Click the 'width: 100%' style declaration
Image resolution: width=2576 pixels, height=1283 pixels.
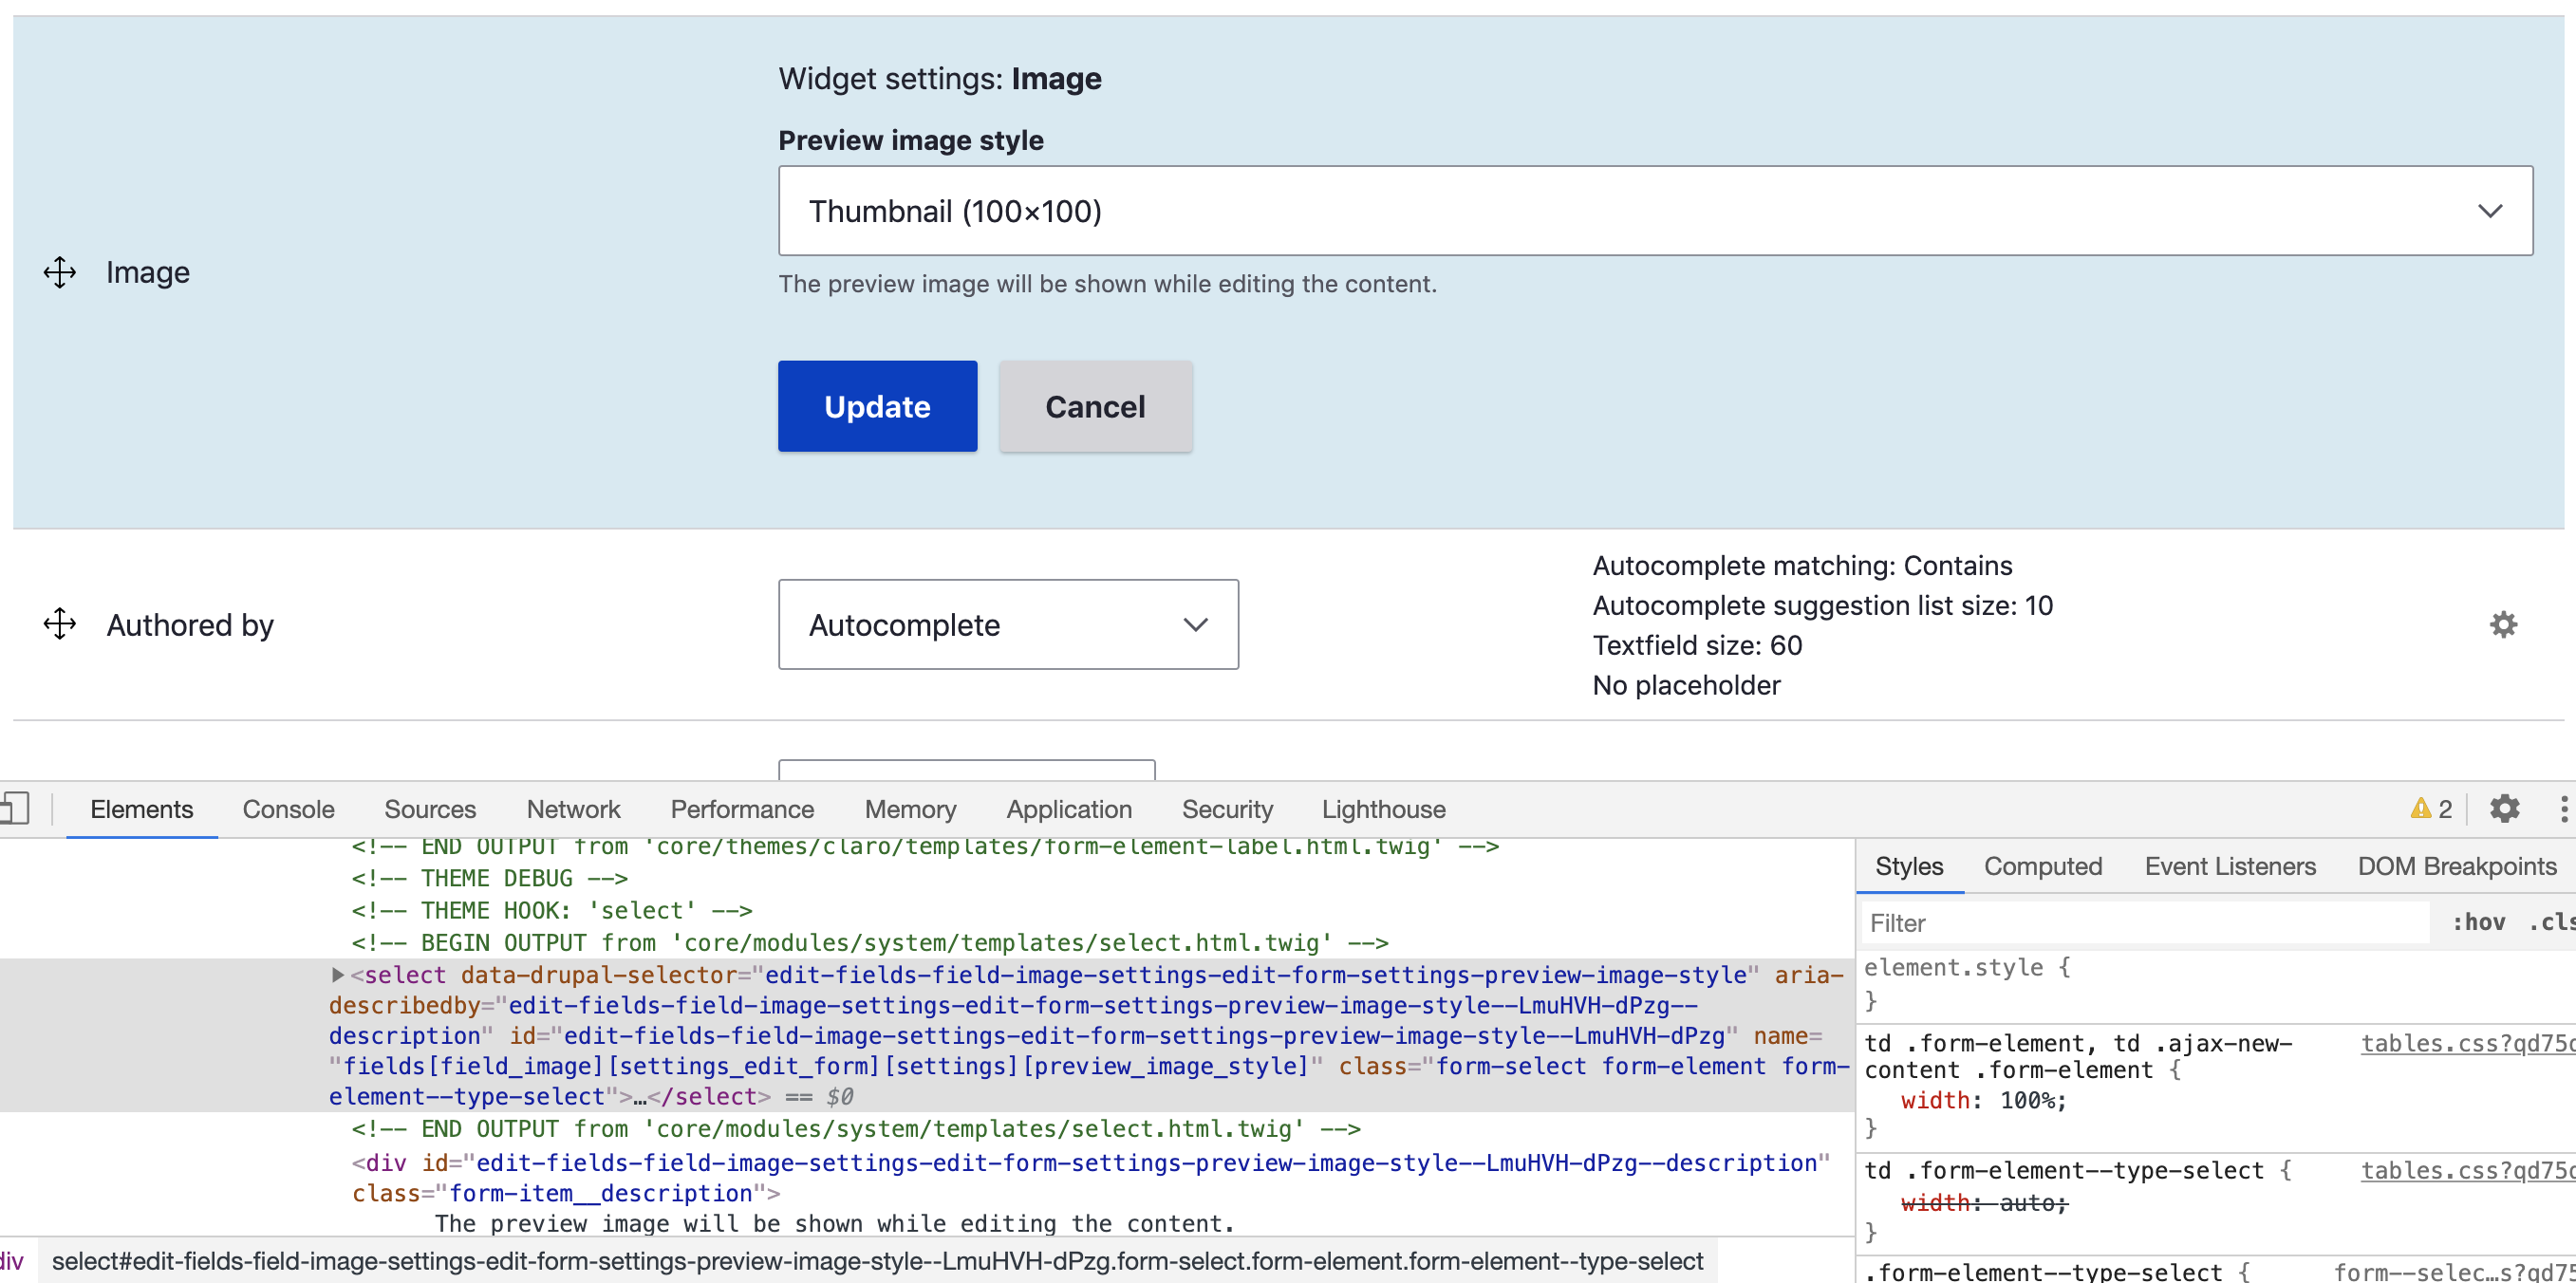1983,1100
